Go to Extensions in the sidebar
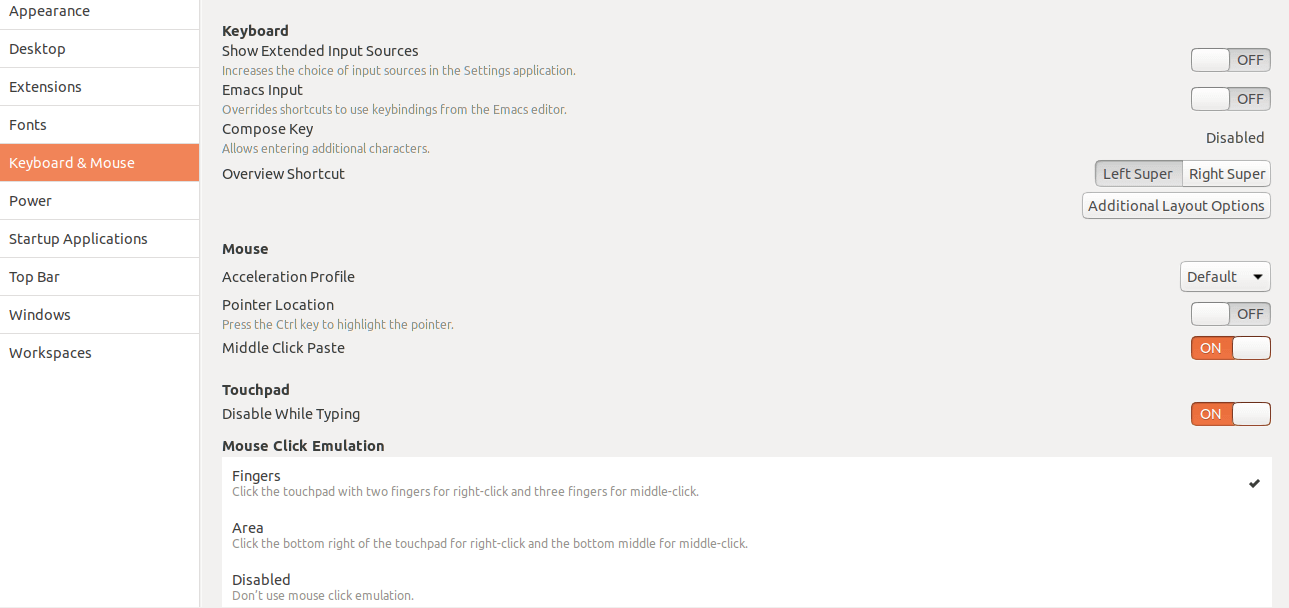Screen dimensions: 1289x608 (99, 87)
